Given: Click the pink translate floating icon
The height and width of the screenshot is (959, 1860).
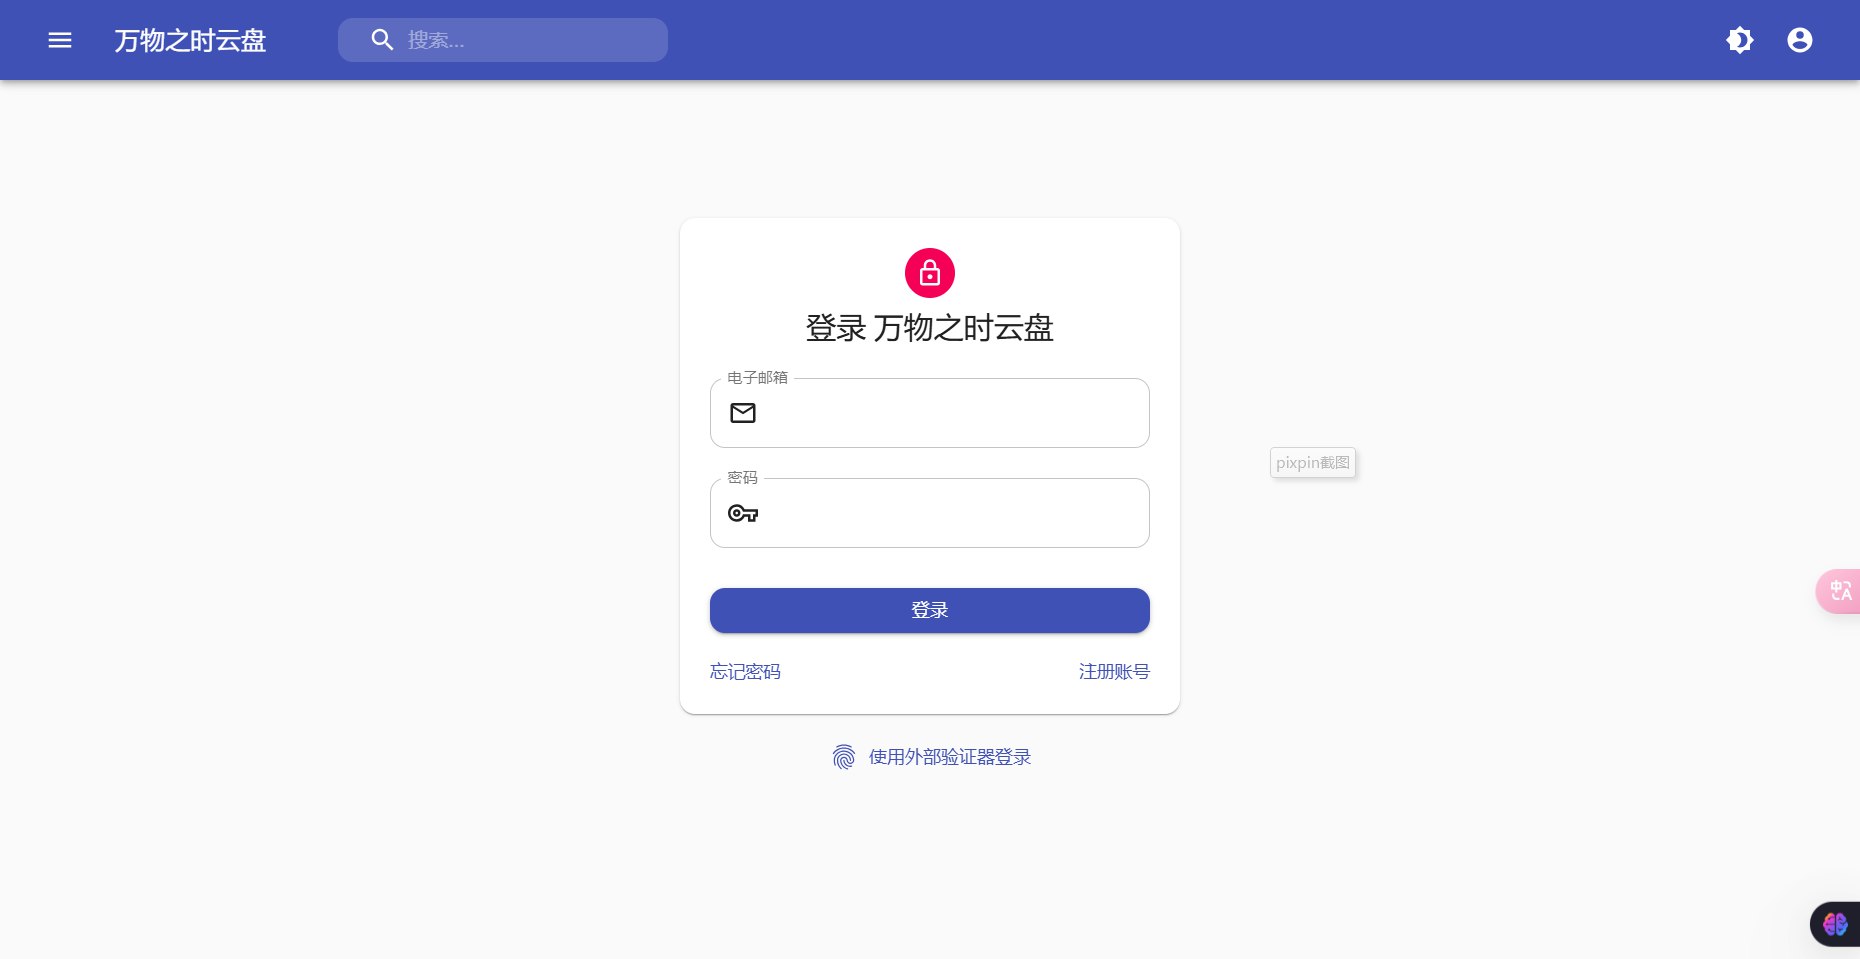Looking at the screenshot, I should click(x=1839, y=591).
